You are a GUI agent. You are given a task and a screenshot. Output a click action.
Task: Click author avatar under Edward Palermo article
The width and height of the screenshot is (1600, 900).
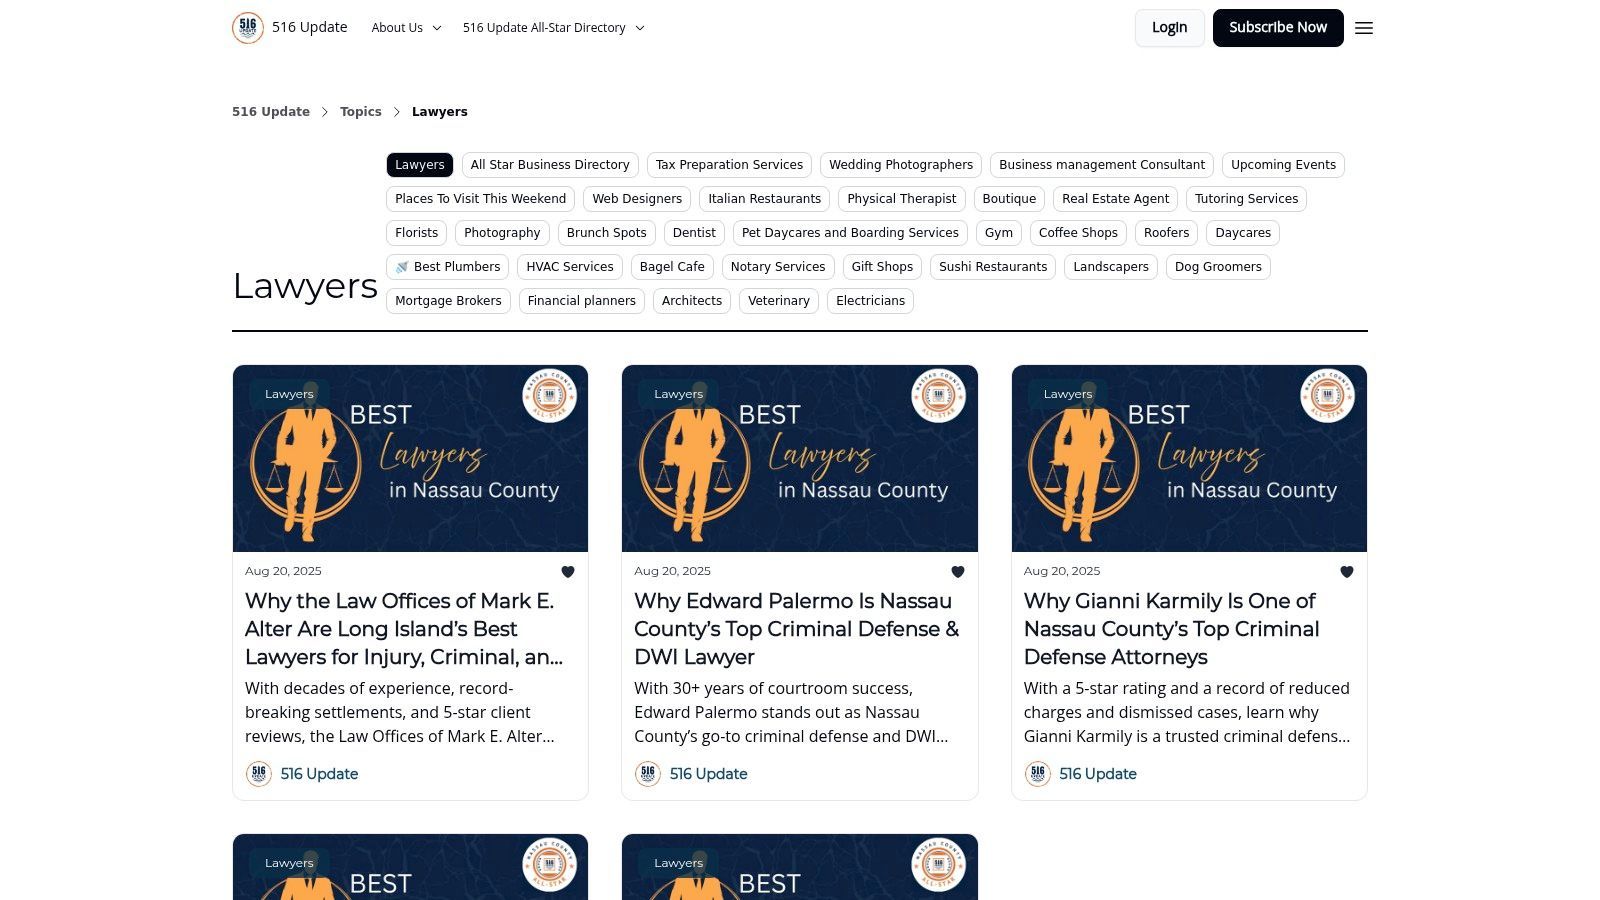click(x=648, y=774)
